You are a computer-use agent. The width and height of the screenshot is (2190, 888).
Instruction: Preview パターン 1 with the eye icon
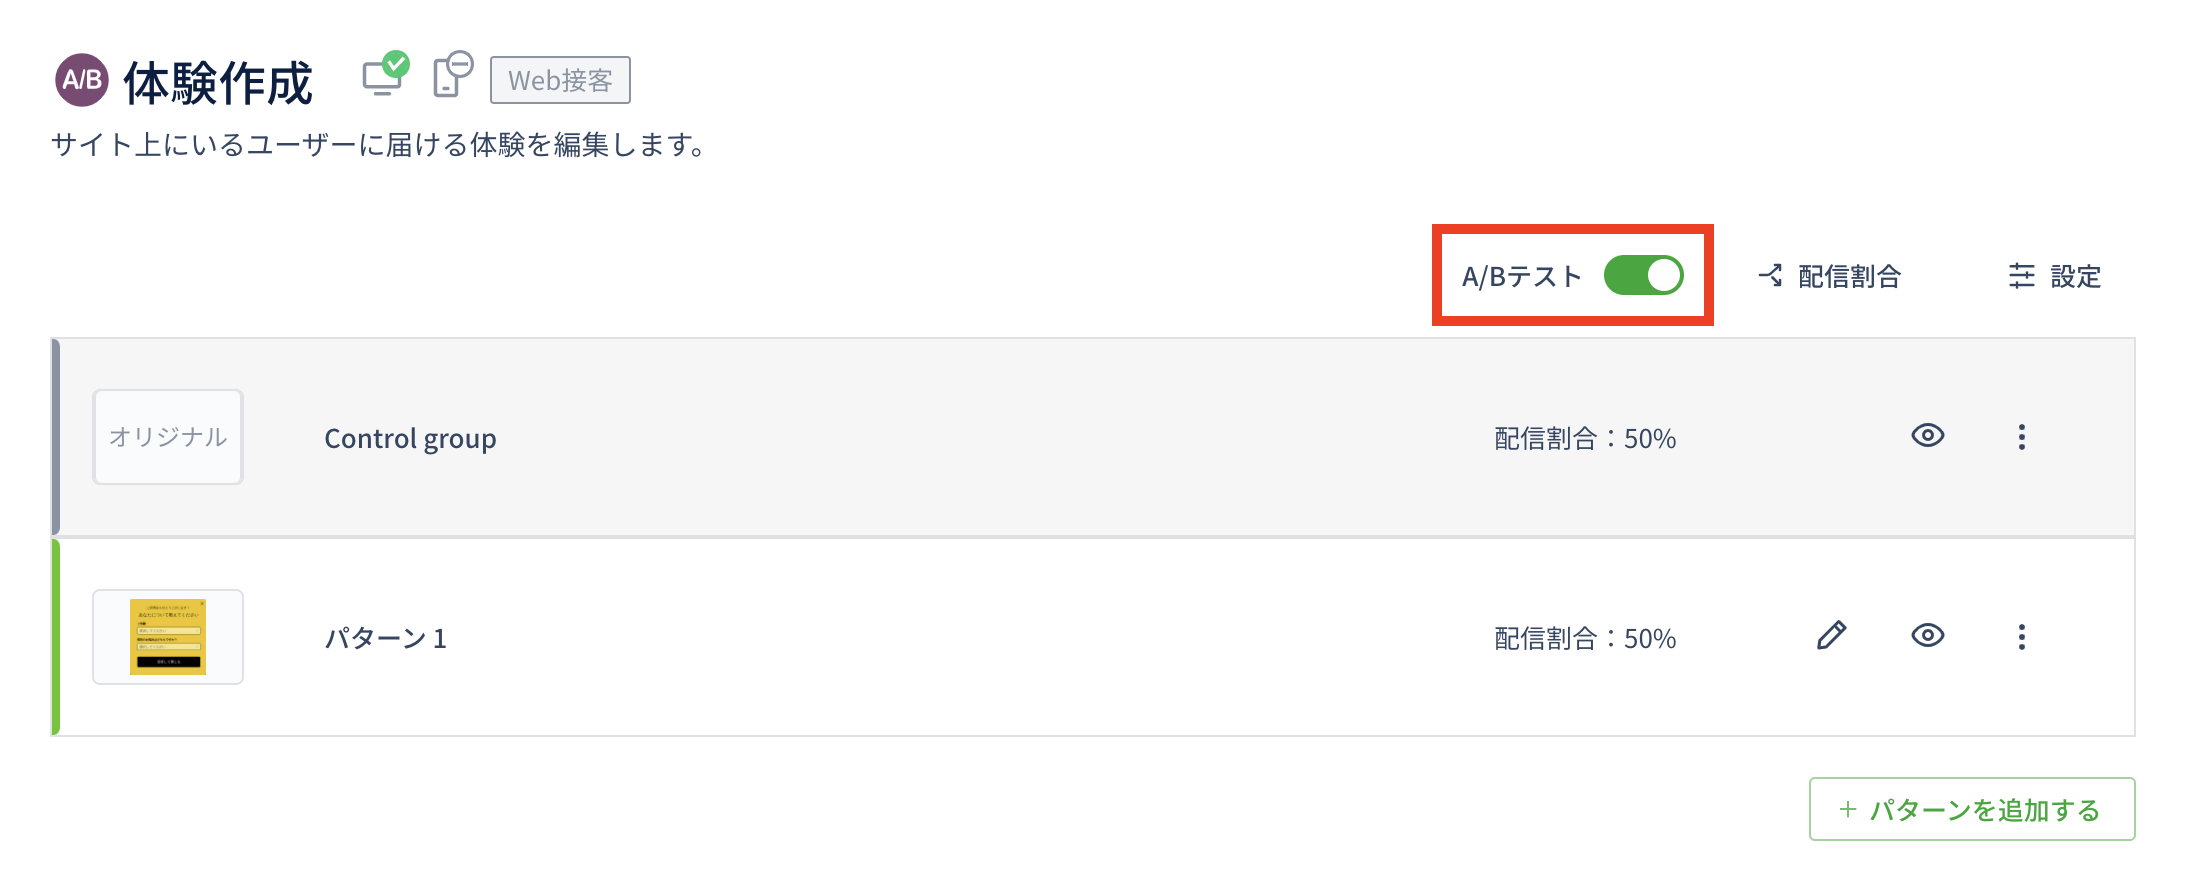[1927, 636]
